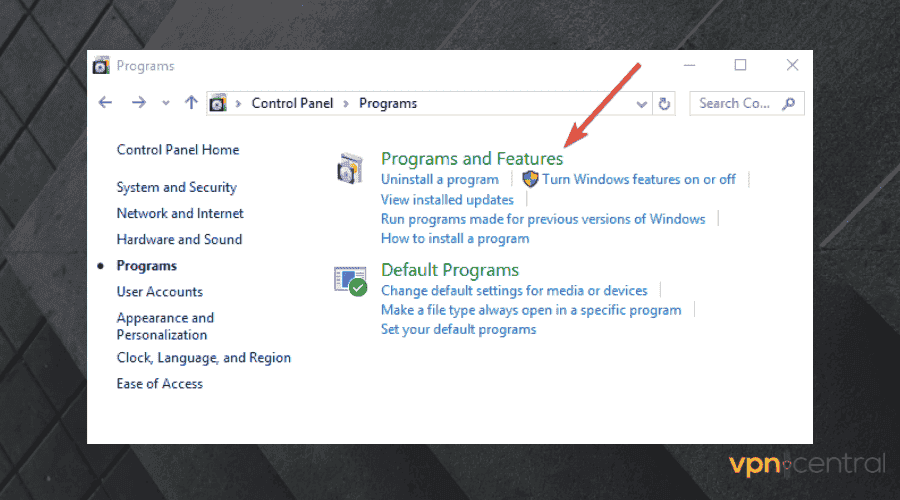Click the Programs window title bar icon
This screenshot has width=900, height=500.
coord(101,65)
